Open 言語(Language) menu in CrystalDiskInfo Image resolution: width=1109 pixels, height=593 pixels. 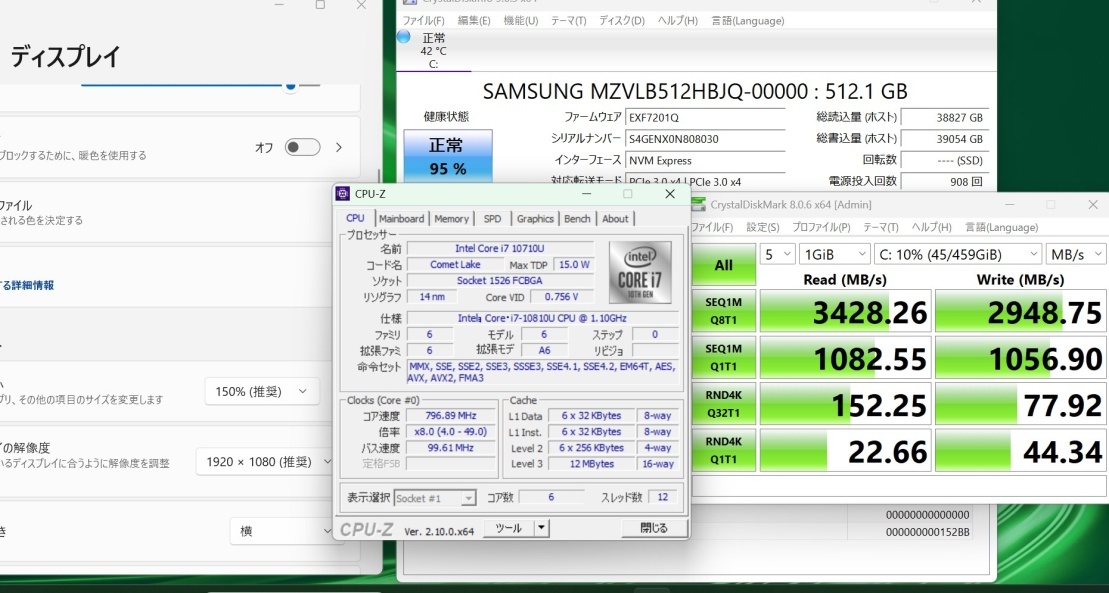(748, 21)
